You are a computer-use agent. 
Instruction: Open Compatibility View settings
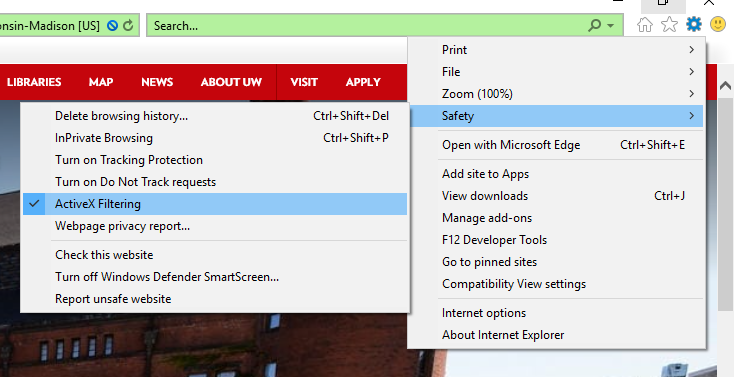[x=557, y=284]
